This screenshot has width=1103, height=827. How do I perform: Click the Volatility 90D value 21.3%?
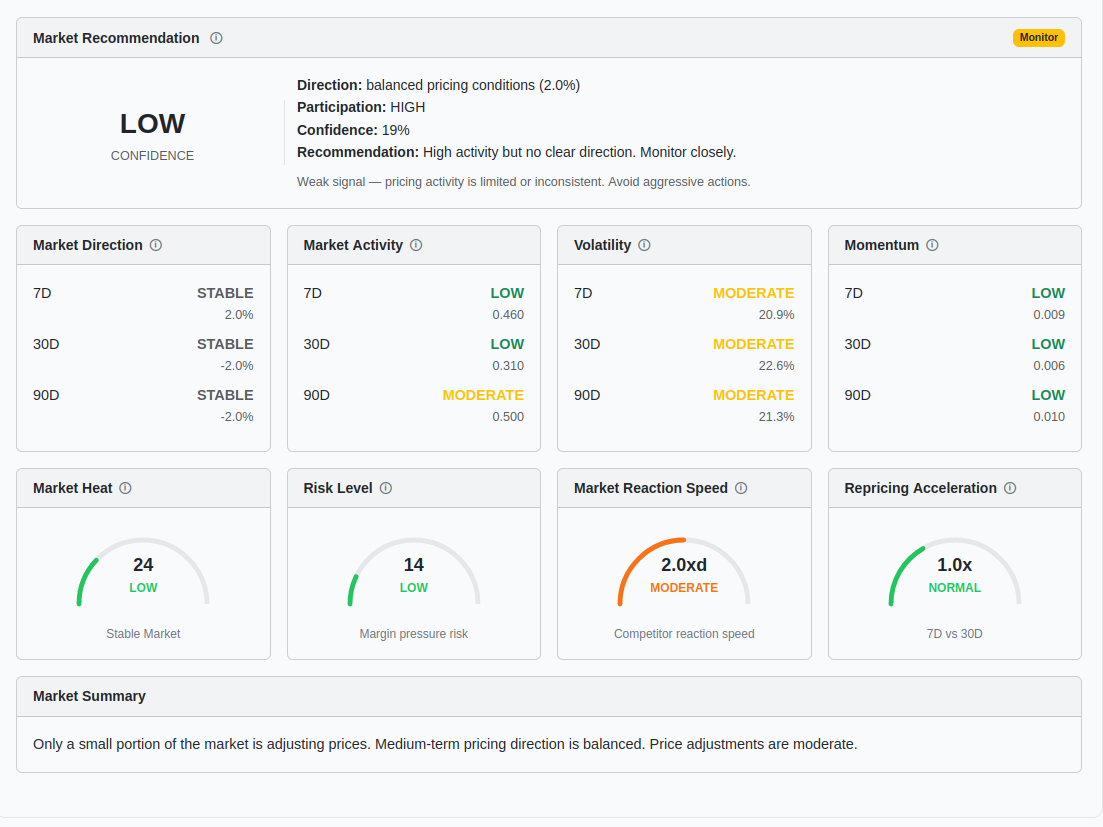click(x=777, y=417)
